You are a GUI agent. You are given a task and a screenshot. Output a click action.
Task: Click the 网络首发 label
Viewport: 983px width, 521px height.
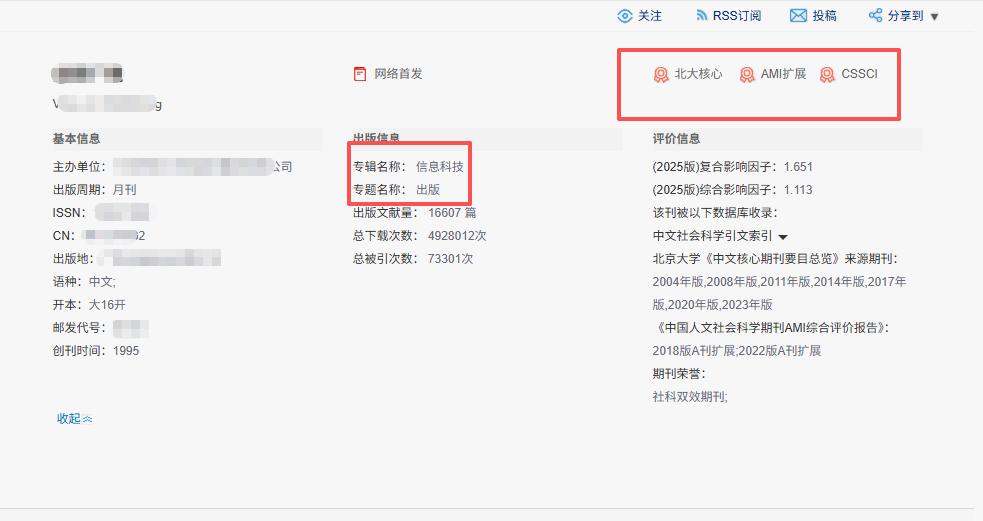click(x=398, y=74)
